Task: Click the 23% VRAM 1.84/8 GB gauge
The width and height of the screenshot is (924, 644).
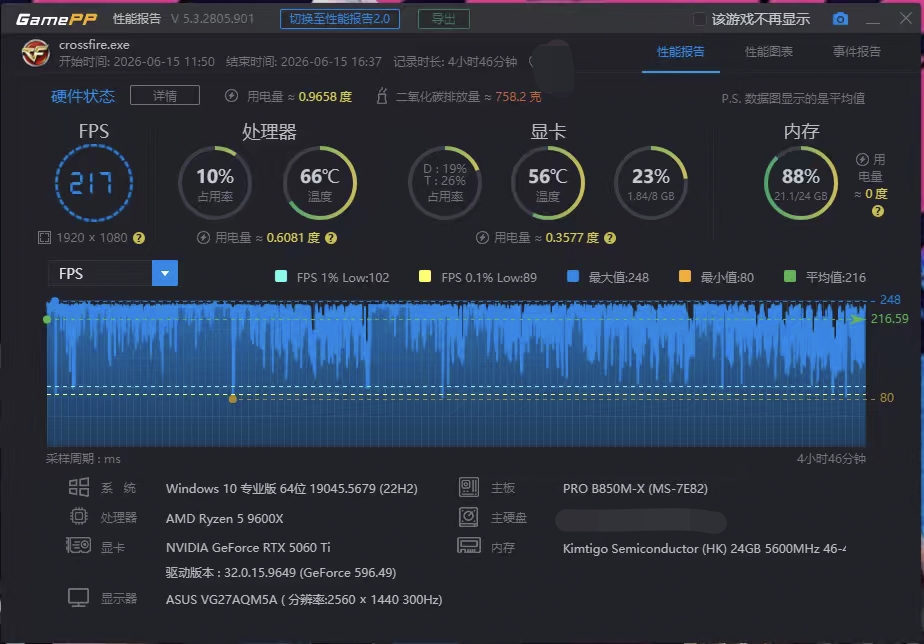Action: 651,183
